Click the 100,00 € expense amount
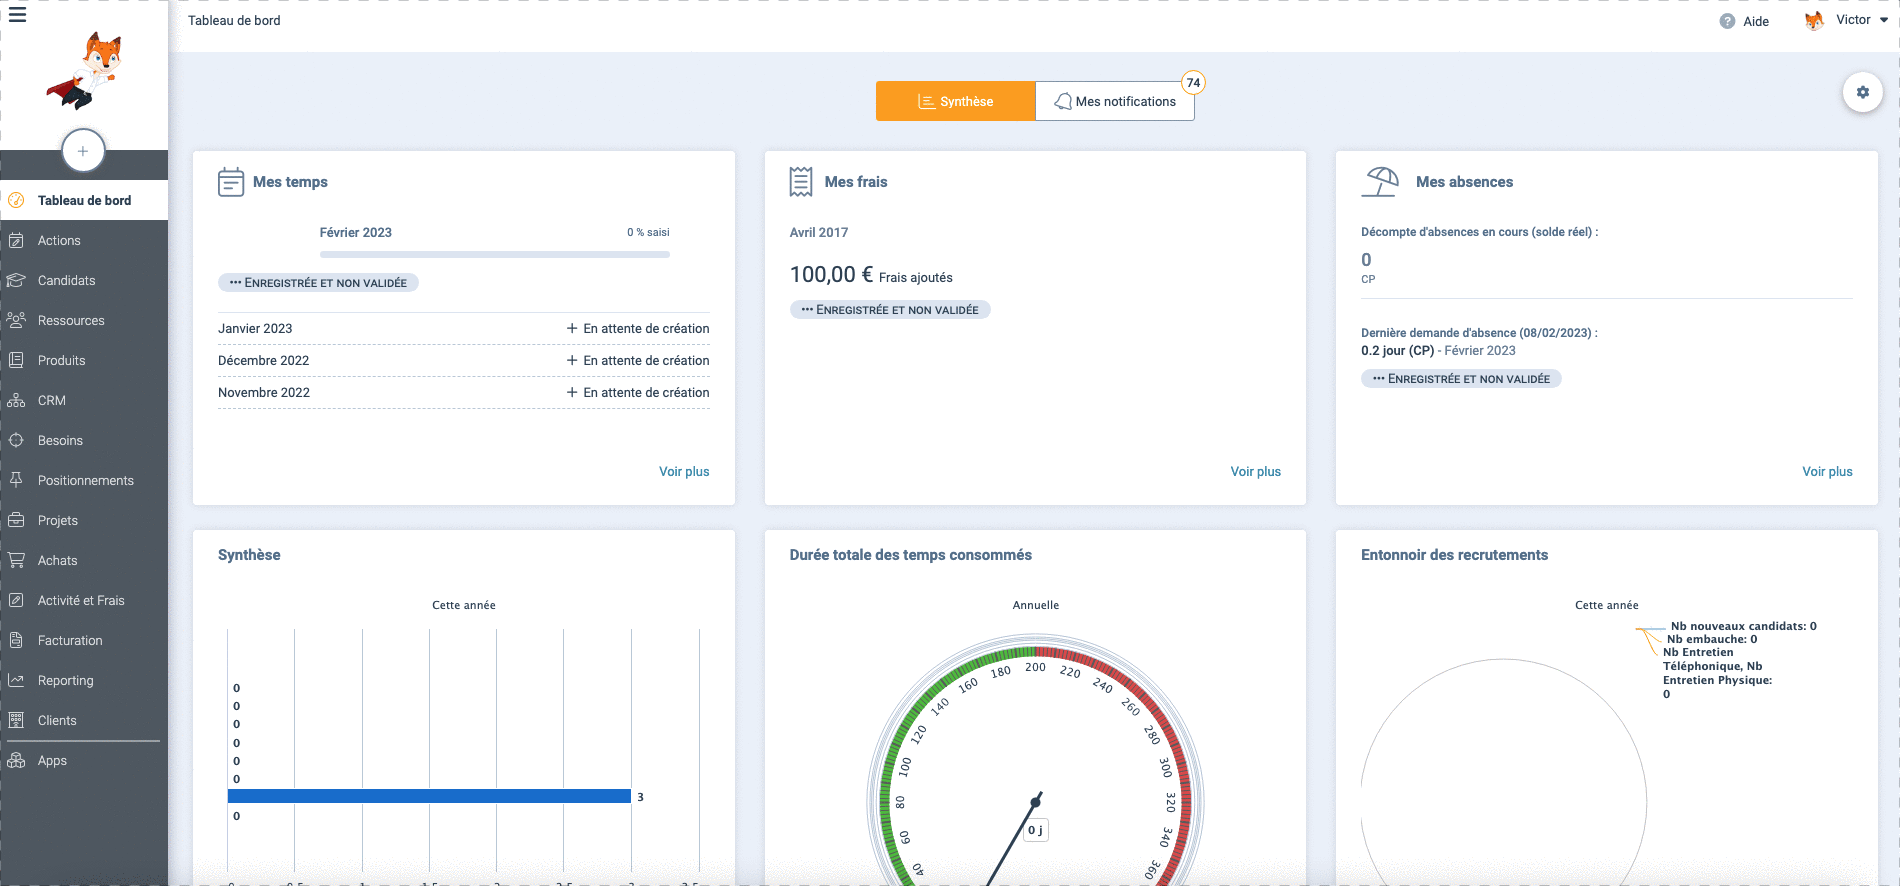Screen dimensions: 1900x886 coord(831,275)
